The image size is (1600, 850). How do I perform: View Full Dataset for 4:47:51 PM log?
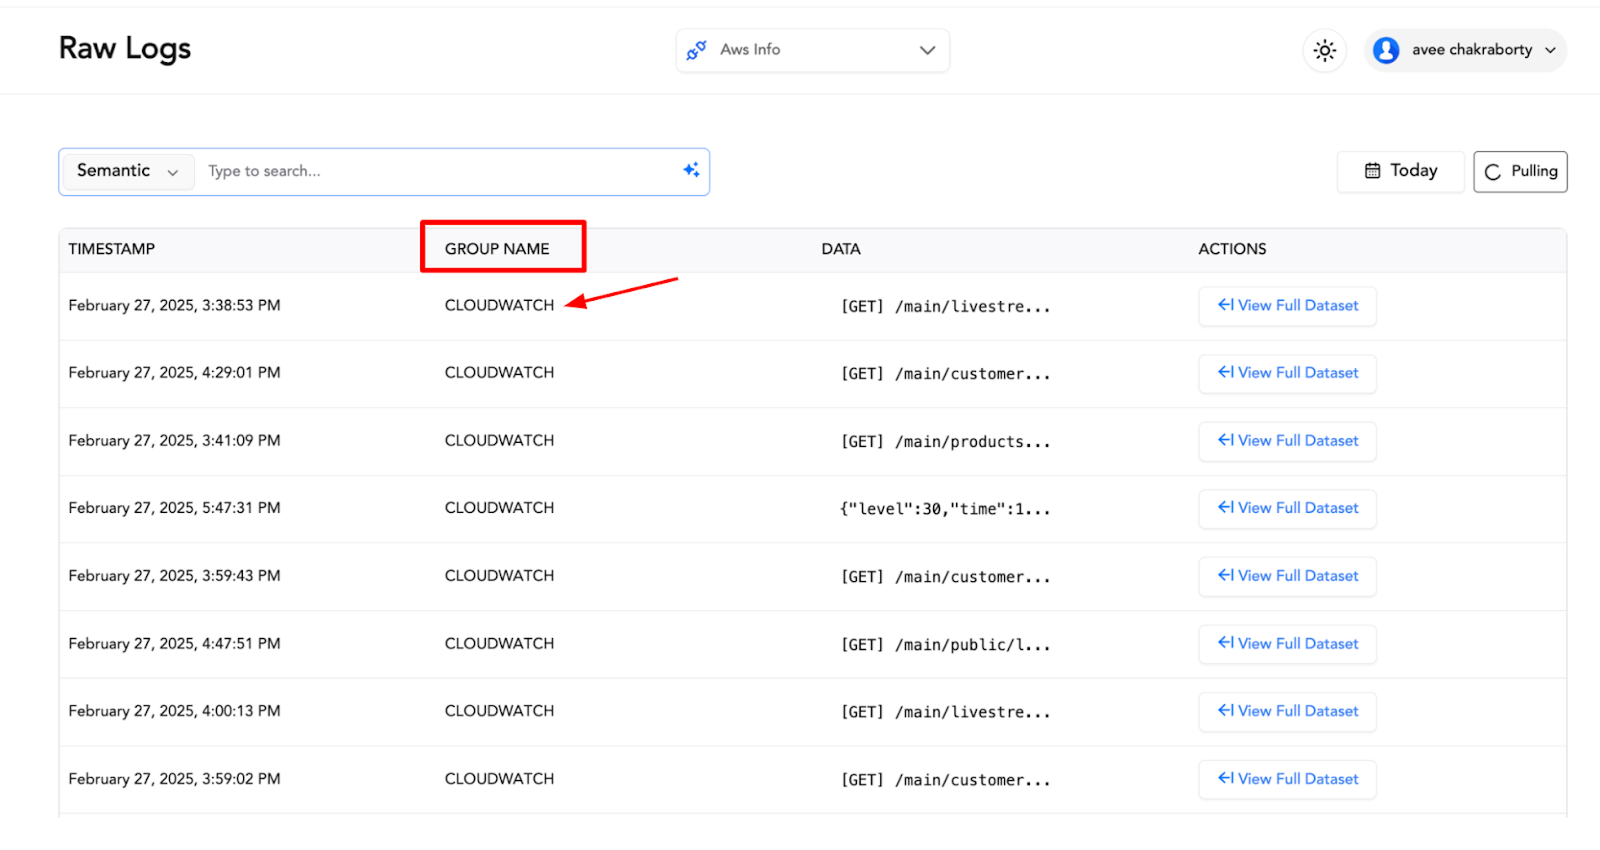coord(1288,644)
